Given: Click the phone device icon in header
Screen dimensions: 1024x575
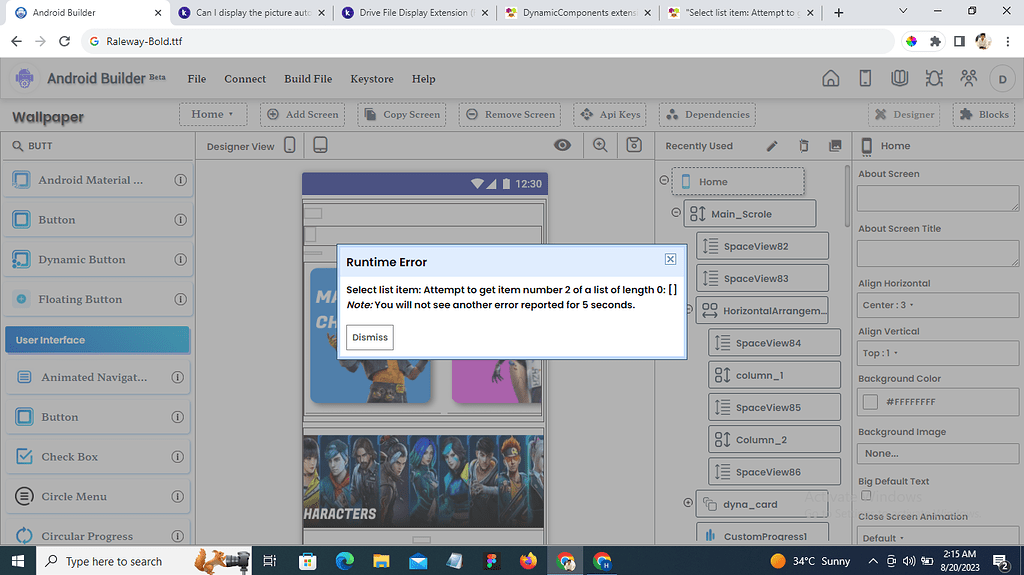Looking at the screenshot, I should pyautogui.click(x=865, y=78).
